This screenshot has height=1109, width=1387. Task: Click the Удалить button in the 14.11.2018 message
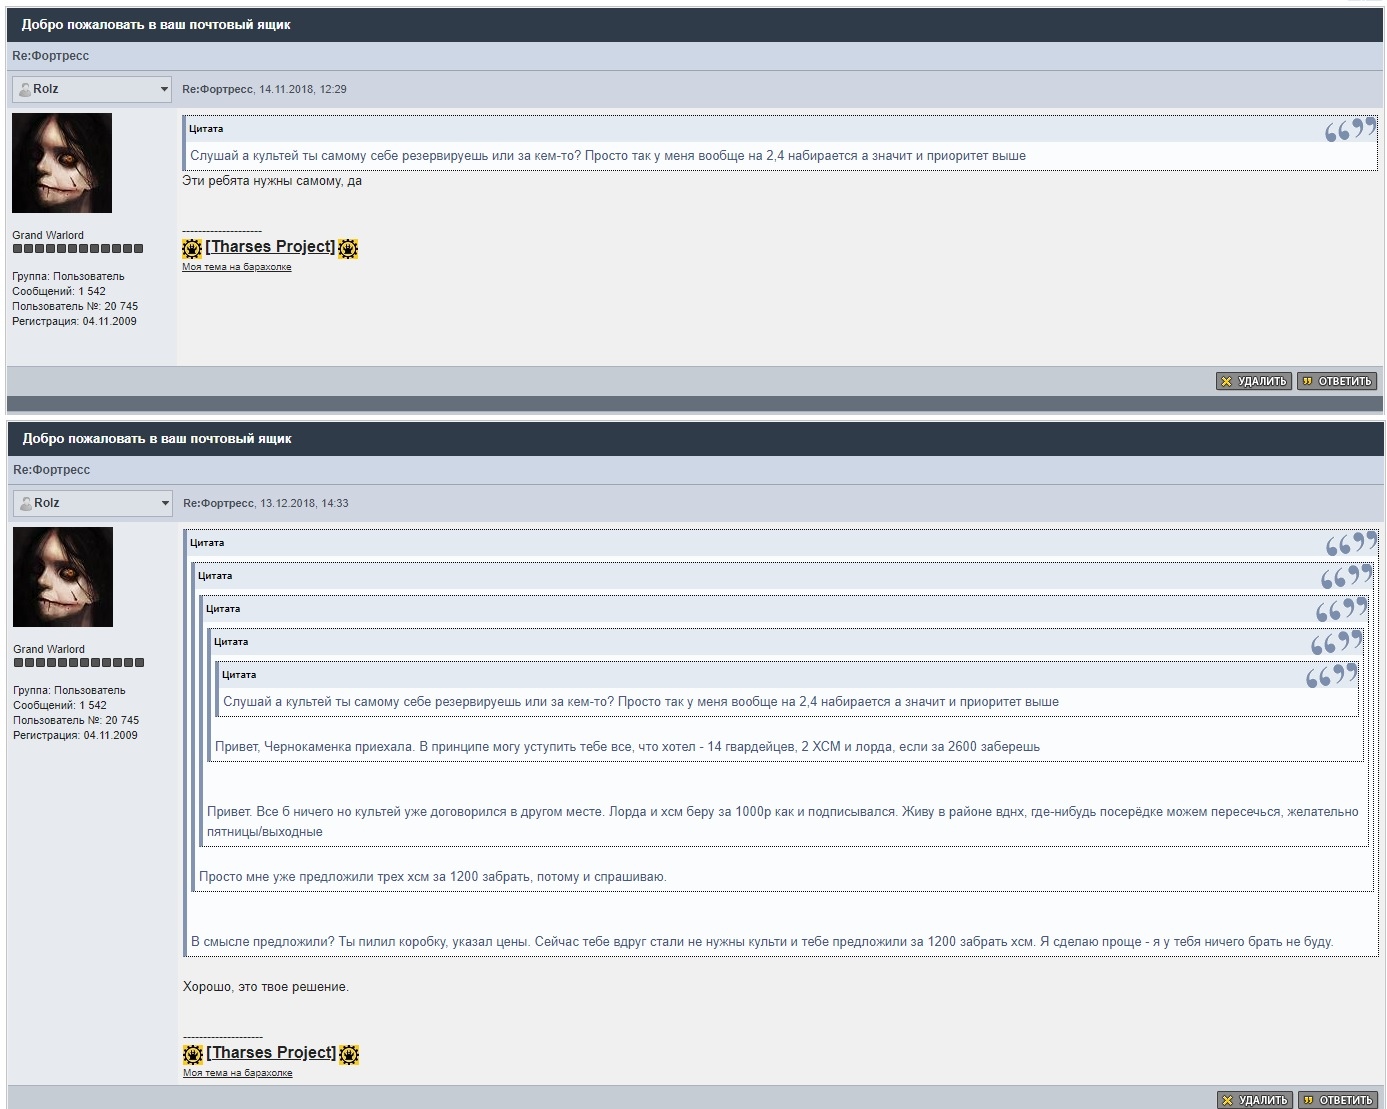[x=1254, y=381]
